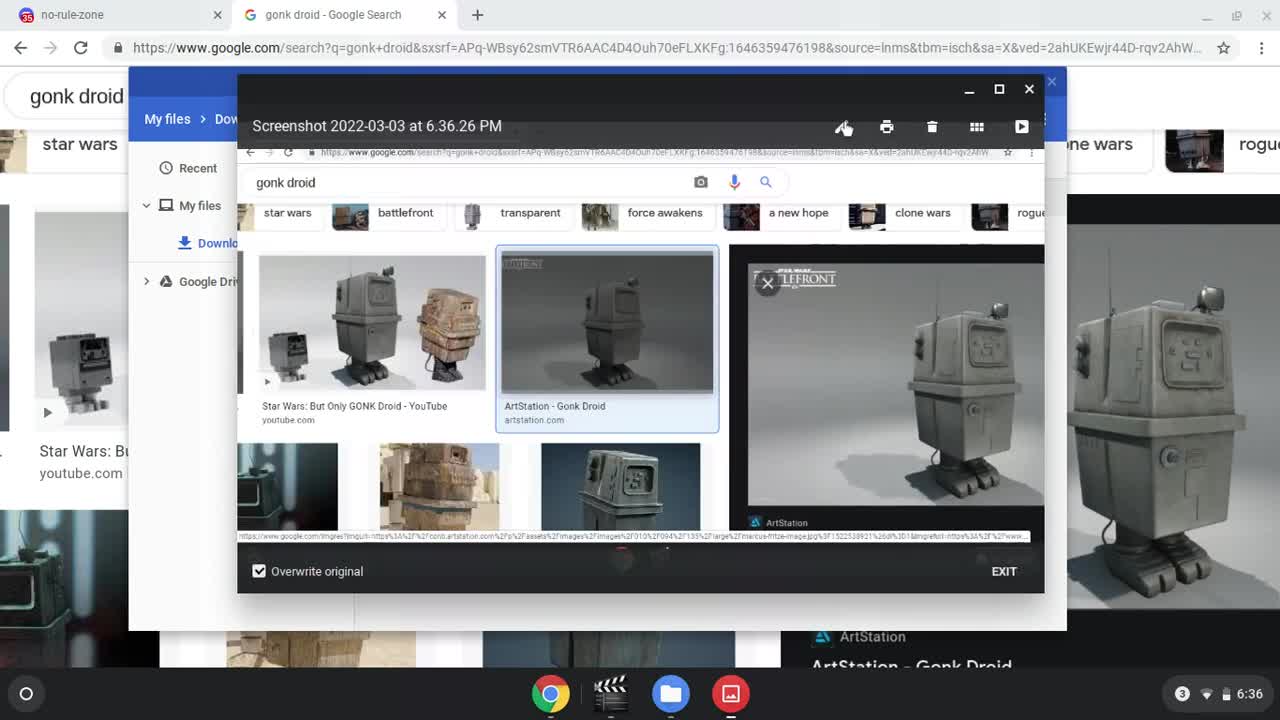
Task: Open large gonk droid preview image on page
Action: (1173, 416)
